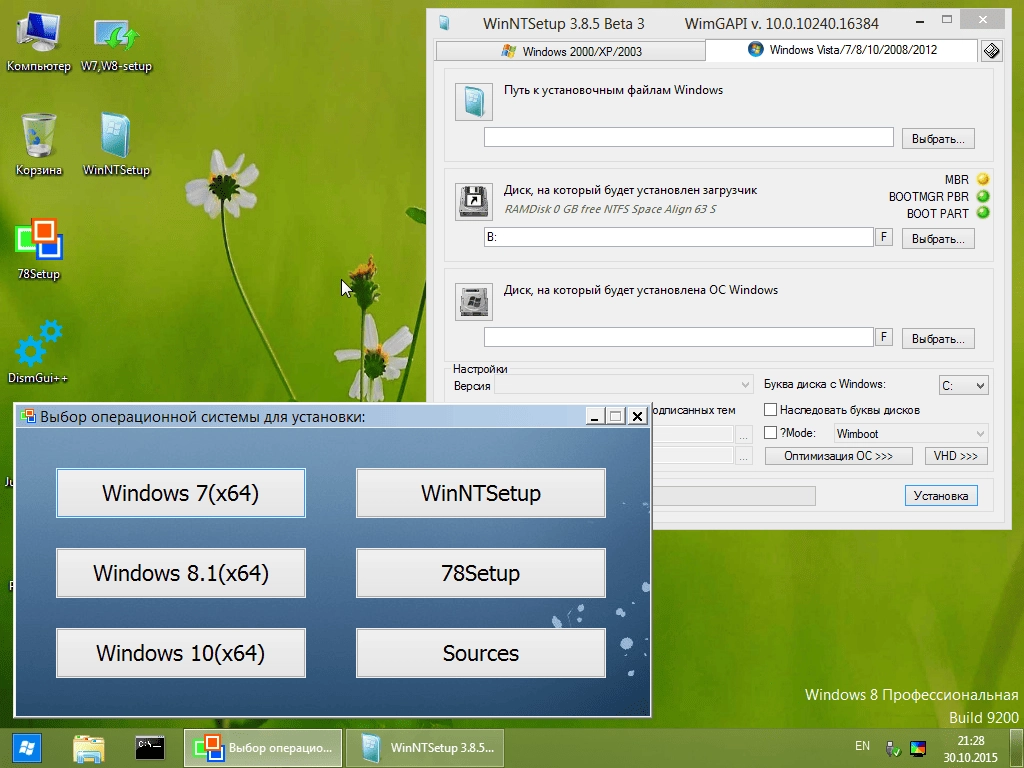Click Выбрать for installation files path
This screenshot has height=768, width=1024.
click(x=938, y=138)
